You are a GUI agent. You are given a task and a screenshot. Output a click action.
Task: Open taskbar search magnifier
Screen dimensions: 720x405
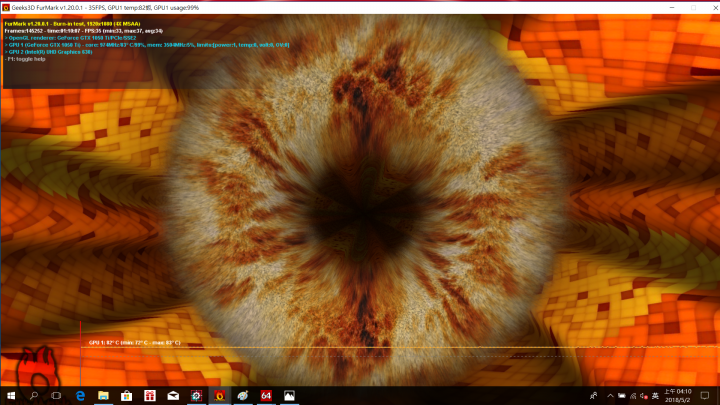pyautogui.click(x=34, y=395)
